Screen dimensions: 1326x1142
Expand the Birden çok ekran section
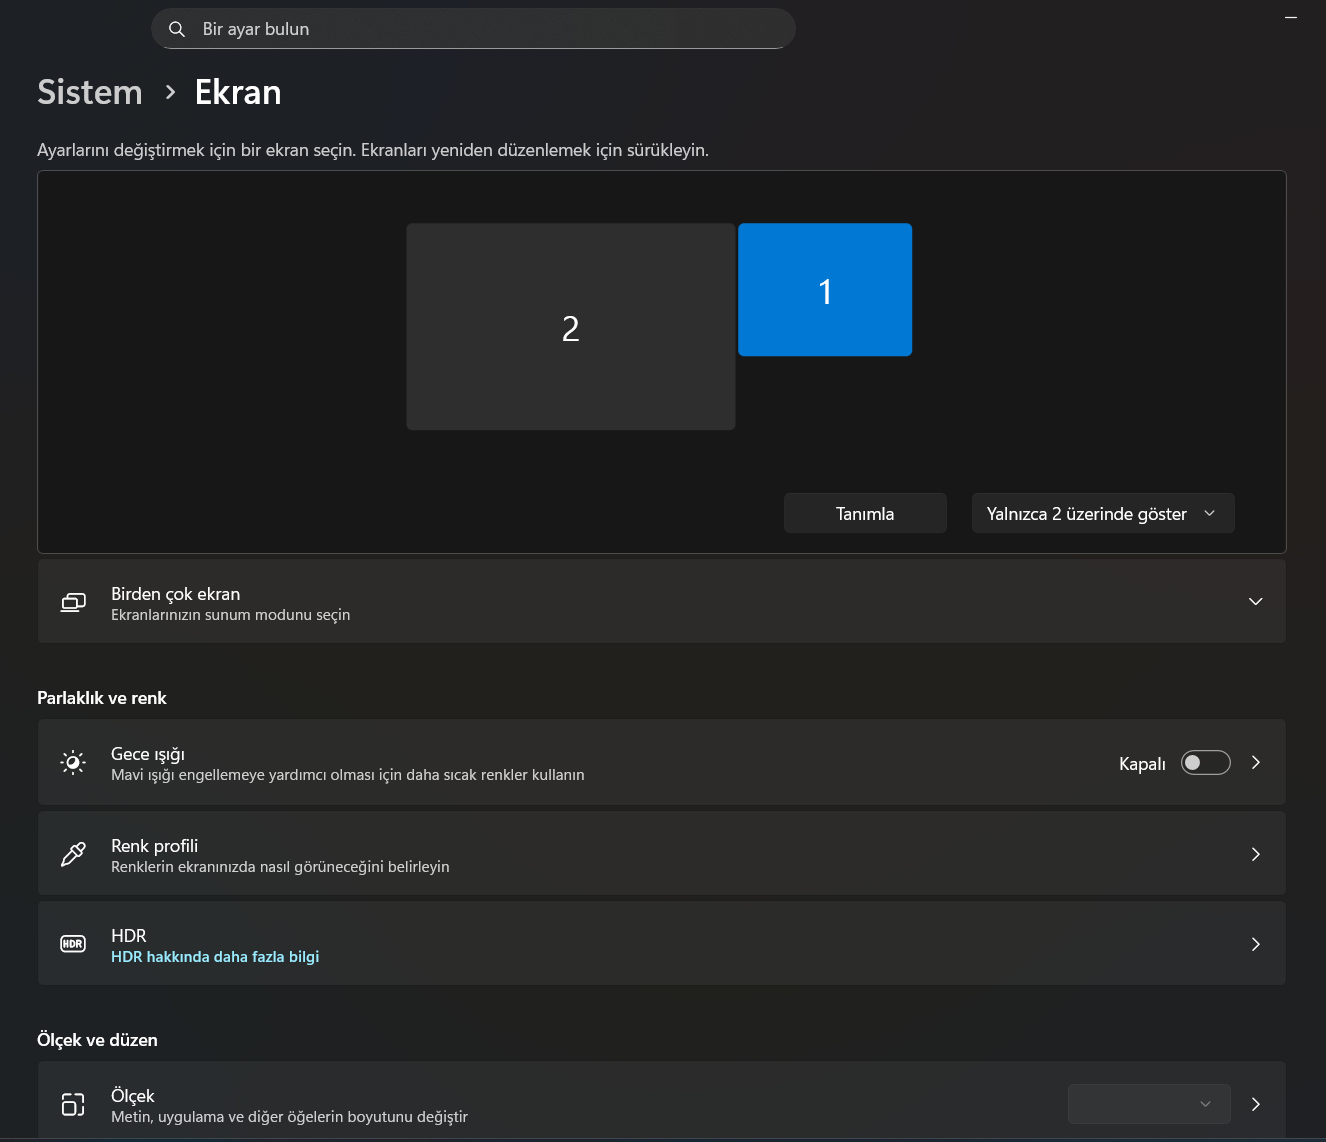(x=1256, y=601)
